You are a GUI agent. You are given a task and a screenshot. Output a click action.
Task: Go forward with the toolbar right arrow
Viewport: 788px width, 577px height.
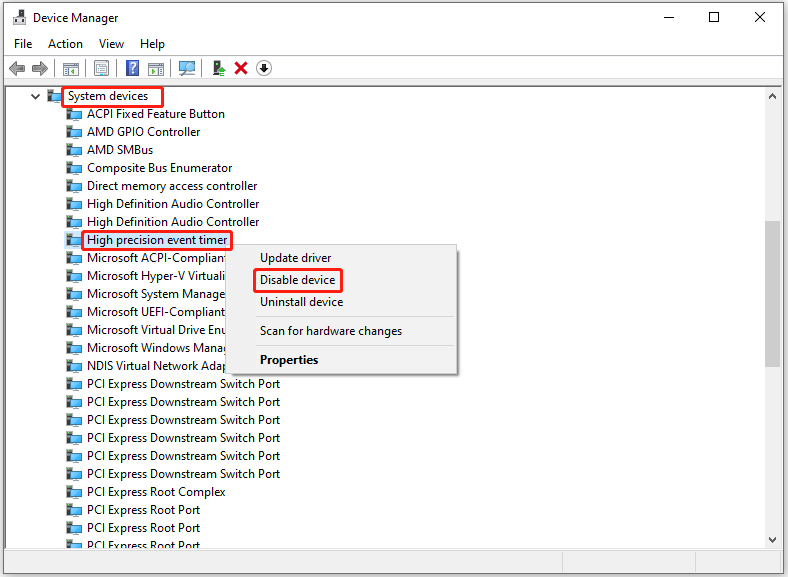(40, 68)
